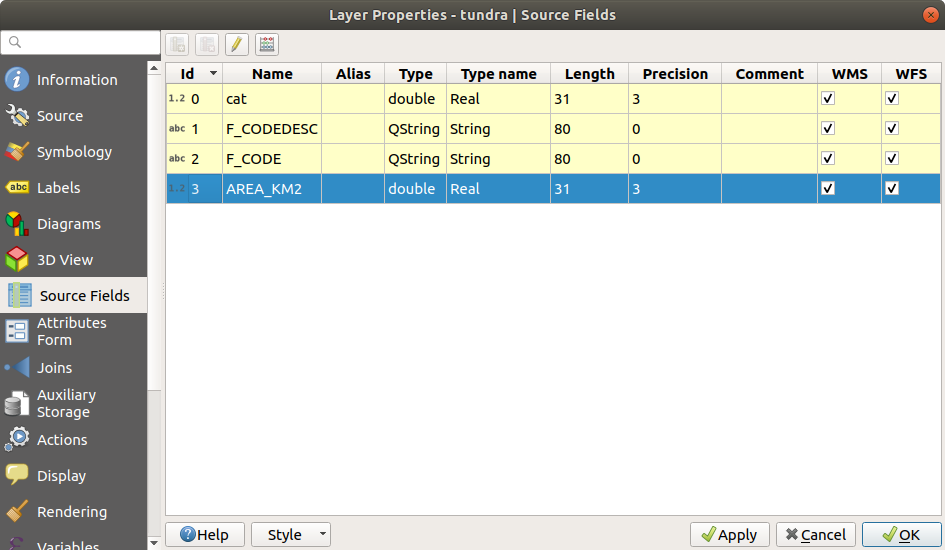Click the Name column header
Screen dimensions: 945x550
point(272,73)
